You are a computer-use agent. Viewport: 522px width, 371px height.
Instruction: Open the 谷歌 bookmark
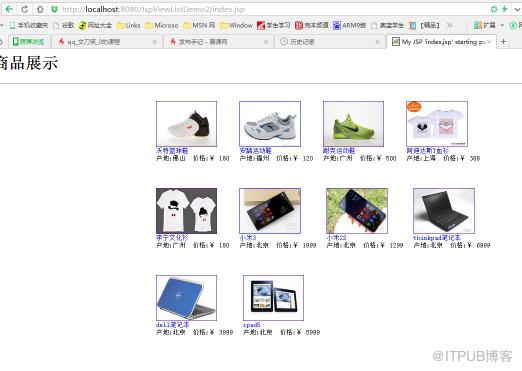63,25
